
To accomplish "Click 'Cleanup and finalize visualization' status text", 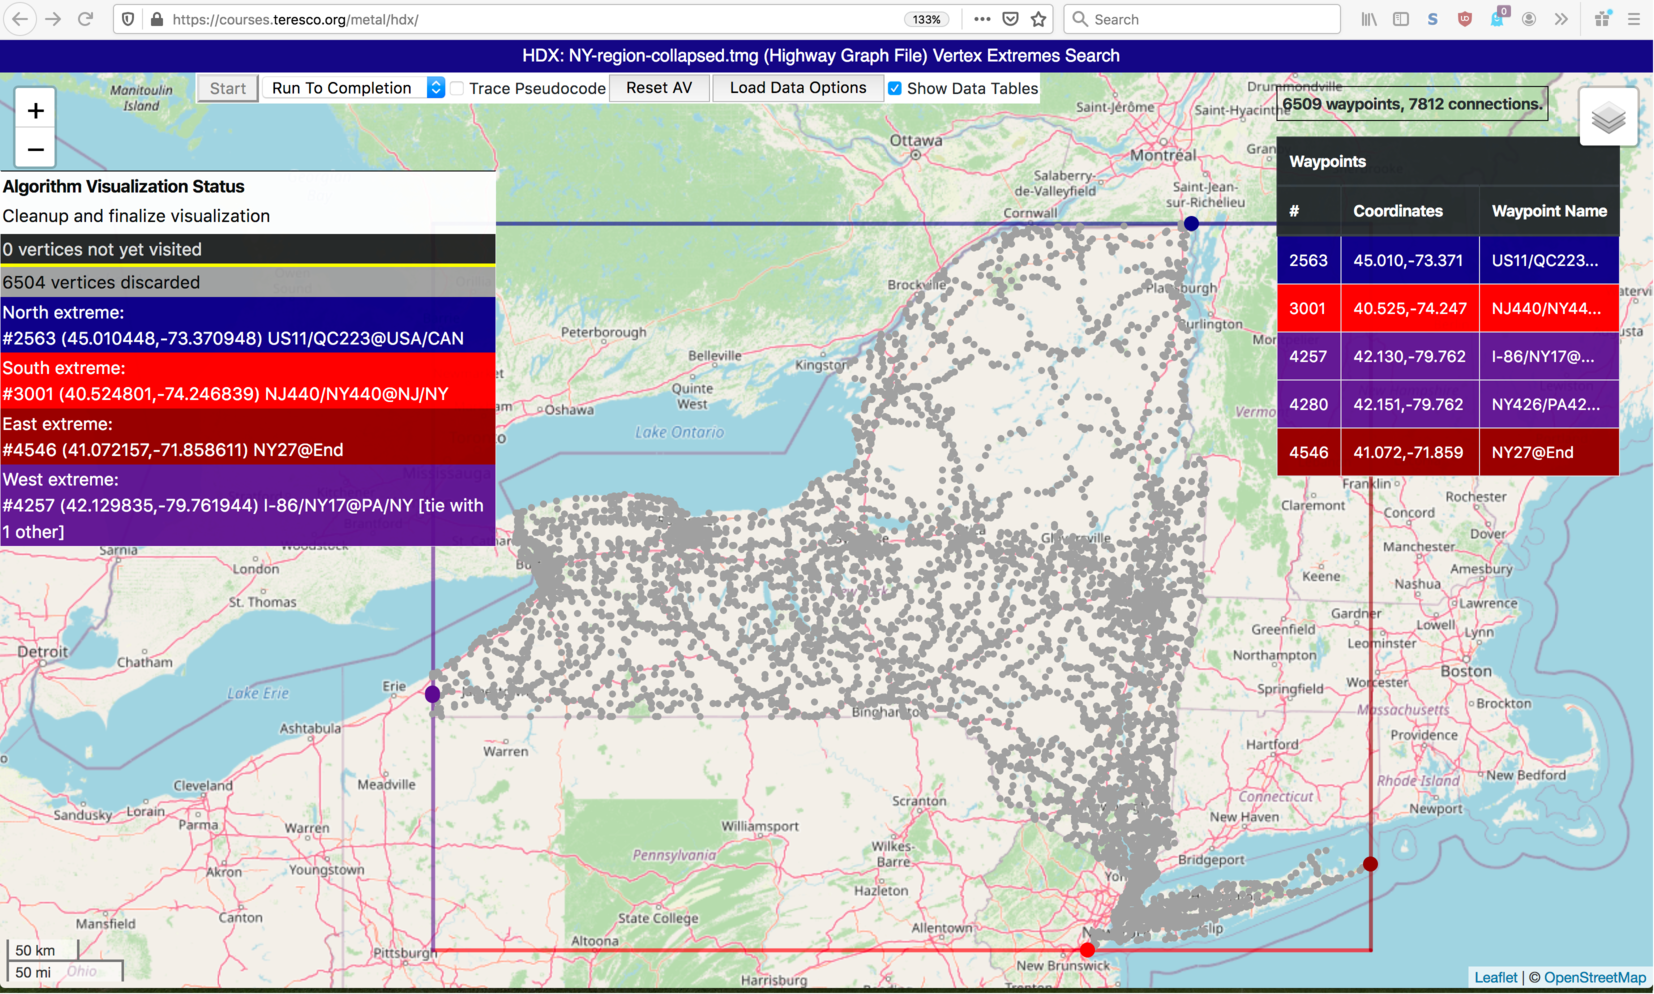I will [136, 216].
